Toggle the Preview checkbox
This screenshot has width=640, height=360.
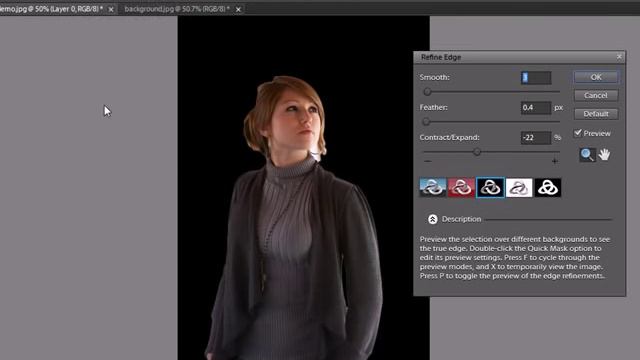(x=578, y=133)
